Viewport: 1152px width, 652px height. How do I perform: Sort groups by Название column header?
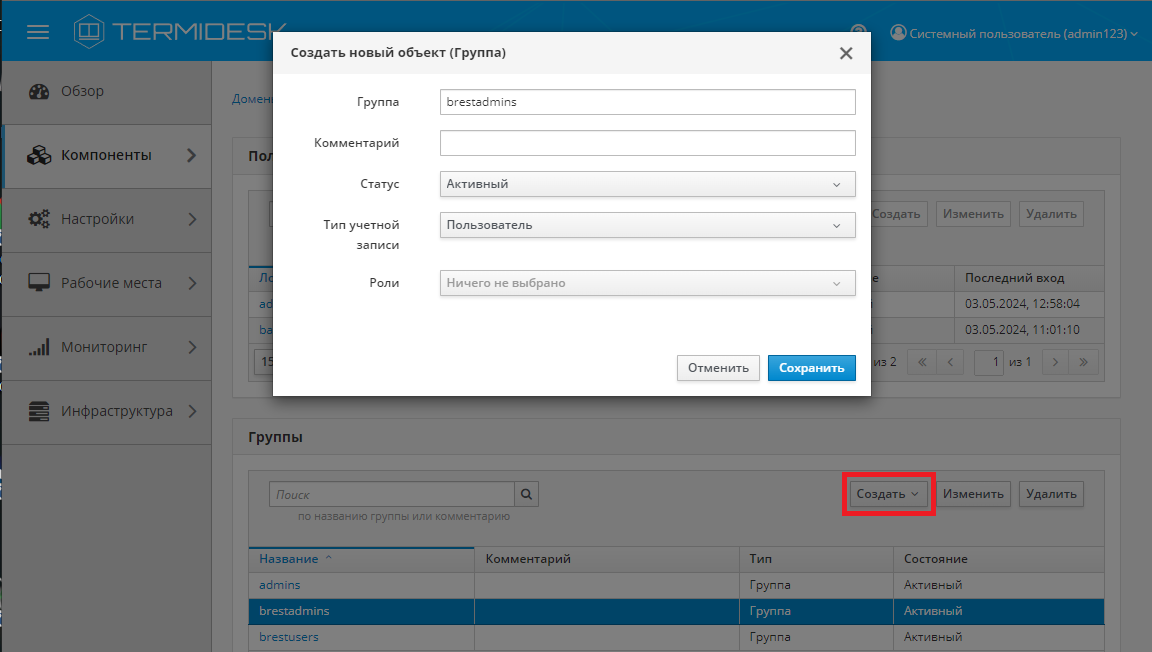(361, 559)
